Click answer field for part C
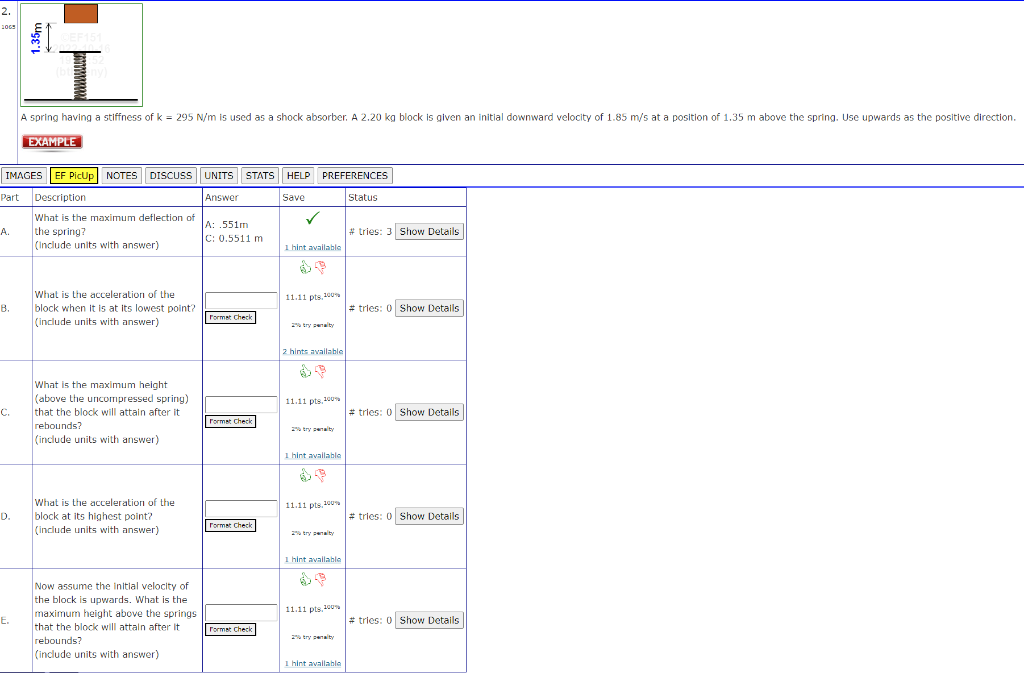 pyautogui.click(x=241, y=404)
